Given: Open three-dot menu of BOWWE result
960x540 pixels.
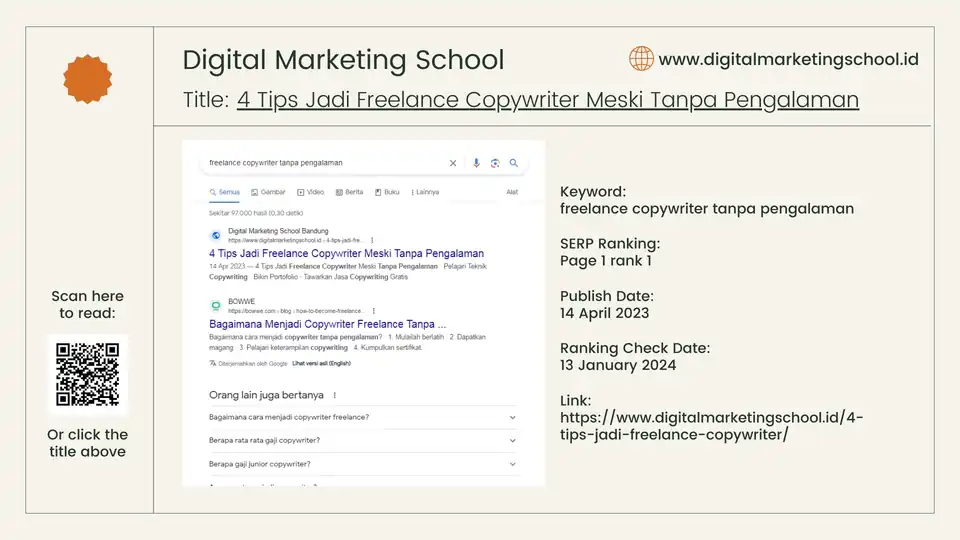Looking at the screenshot, I should (373, 311).
